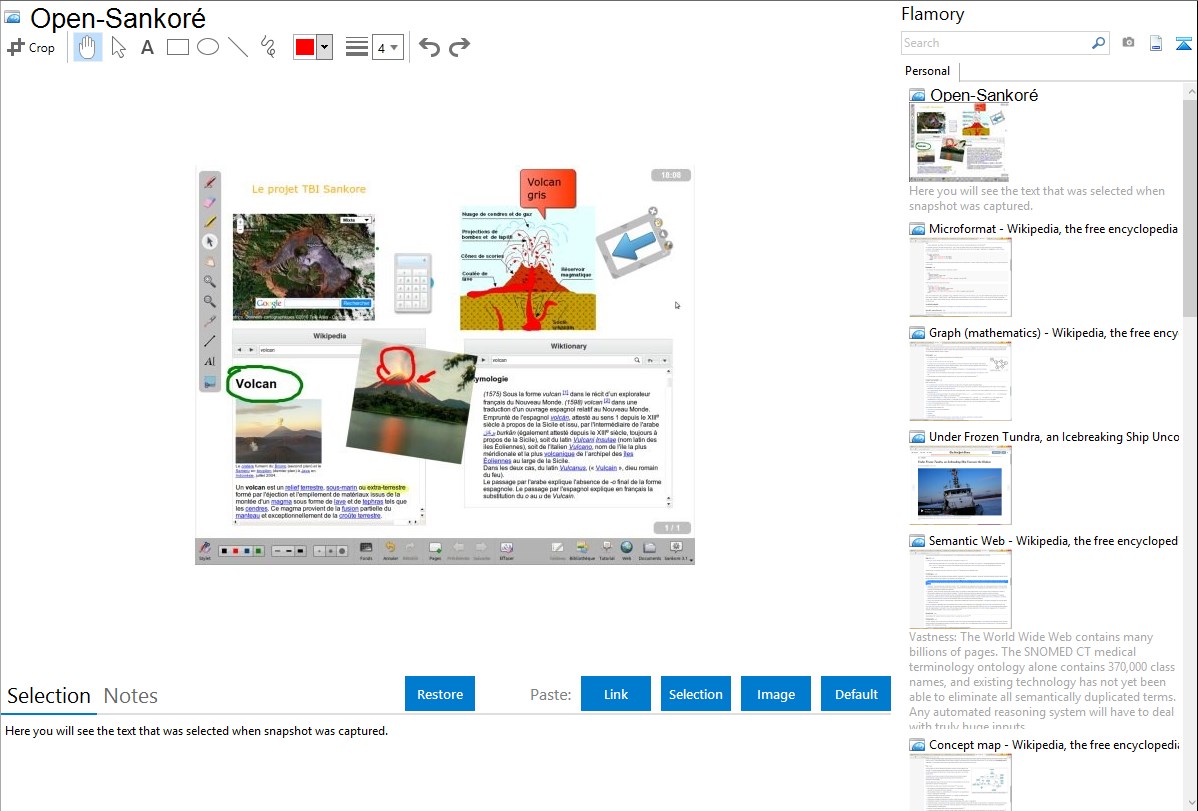Click the Sankoré eraser tool in the snapshot

tap(209, 202)
